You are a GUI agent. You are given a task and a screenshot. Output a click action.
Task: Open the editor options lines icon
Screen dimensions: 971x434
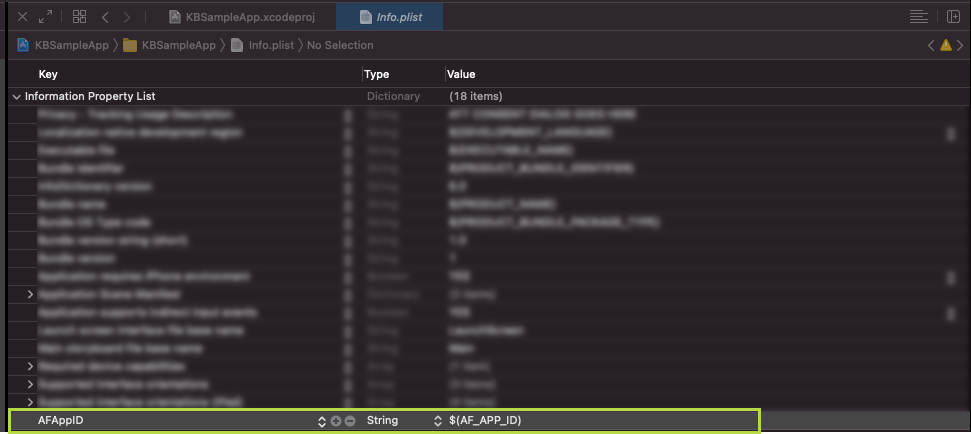point(918,17)
